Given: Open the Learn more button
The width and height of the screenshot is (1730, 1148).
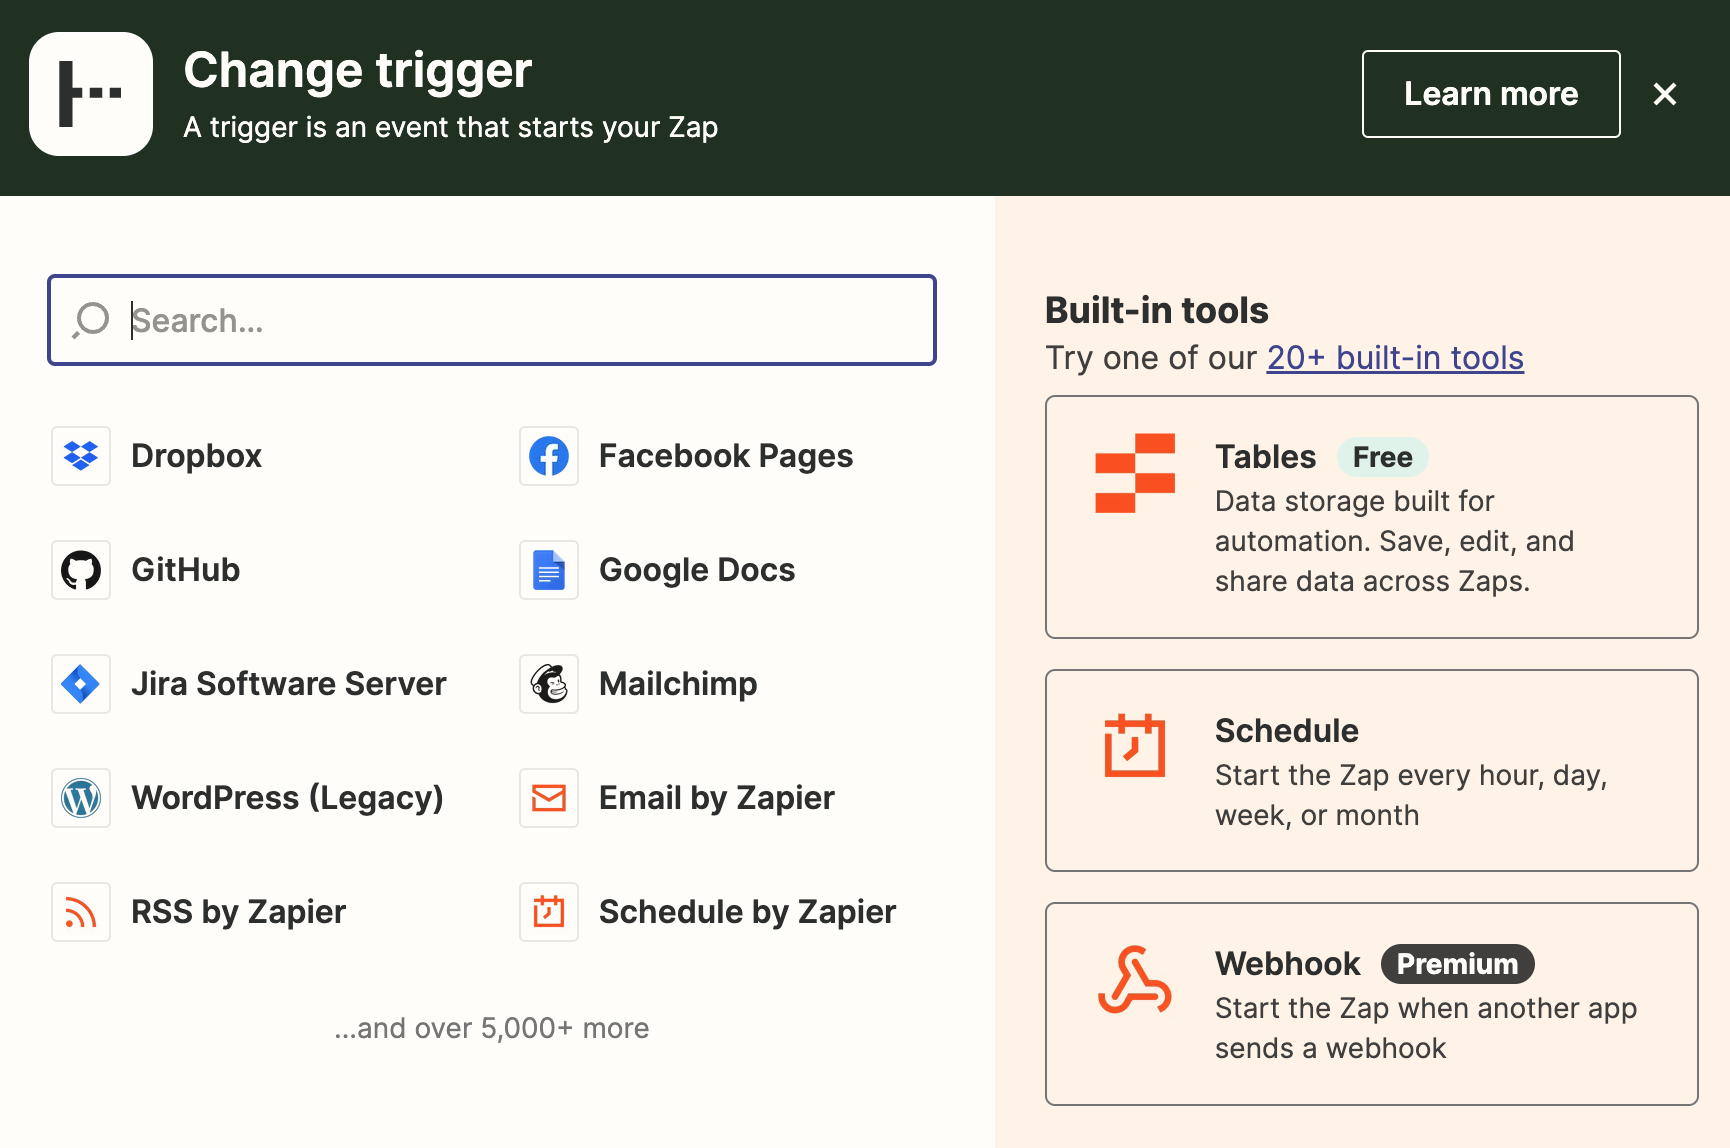Looking at the screenshot, I should [1491, 94].
